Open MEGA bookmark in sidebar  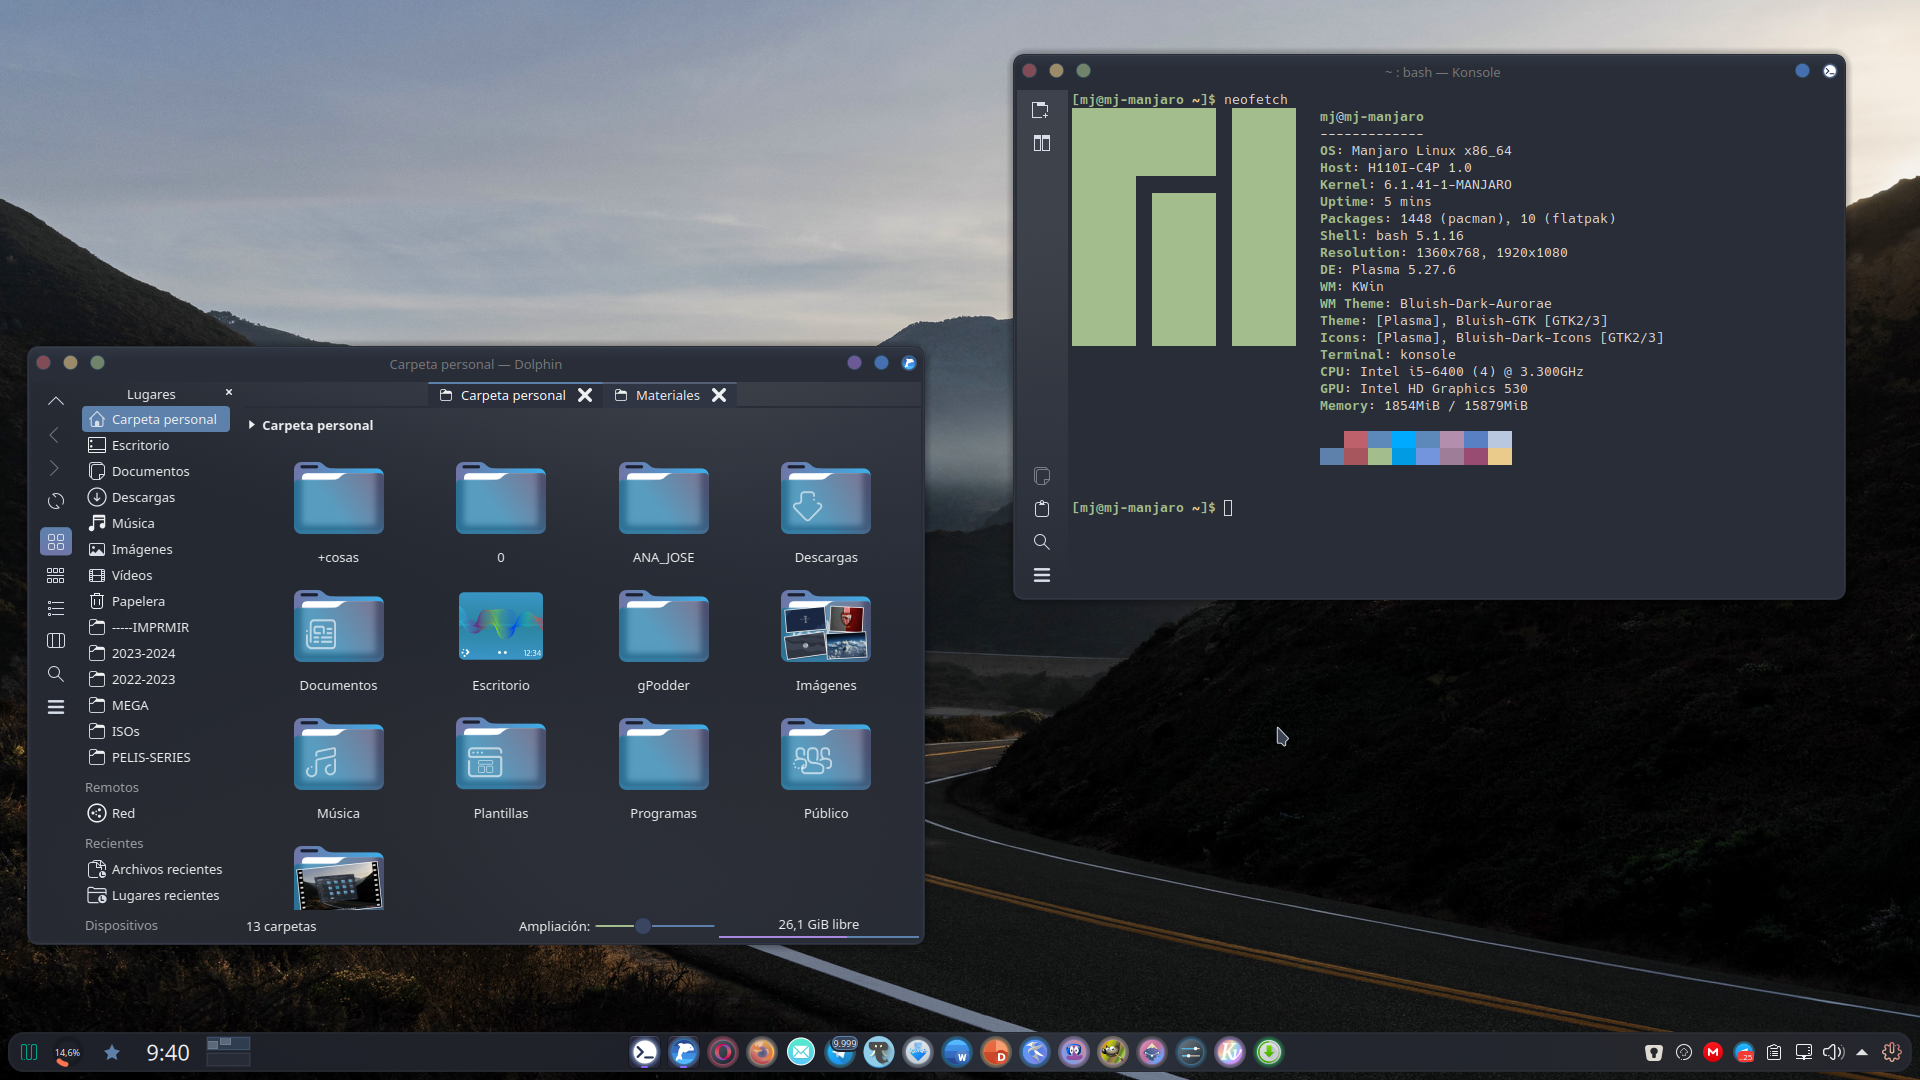click(156, 705)
